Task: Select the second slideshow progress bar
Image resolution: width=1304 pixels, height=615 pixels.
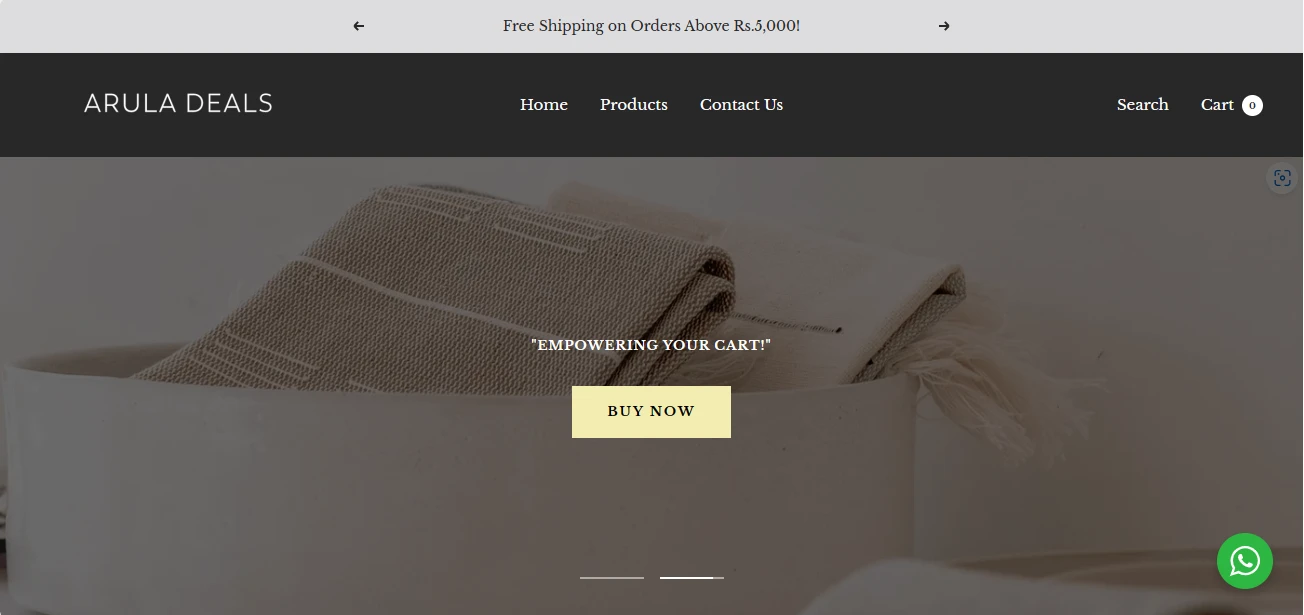Action: tap(692, 578)
